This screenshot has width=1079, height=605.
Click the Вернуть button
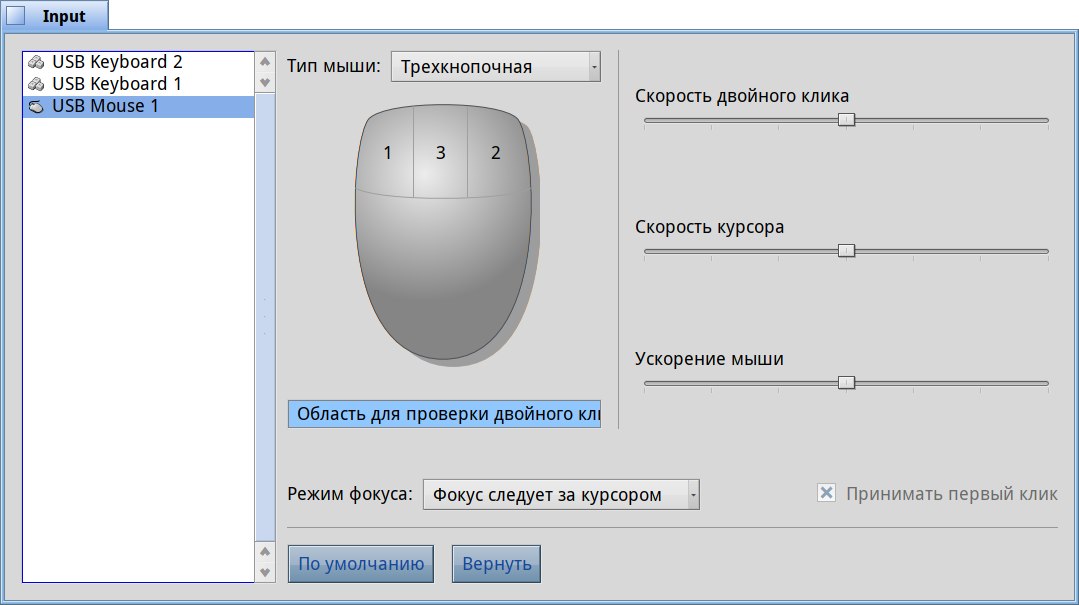(496, 564)
